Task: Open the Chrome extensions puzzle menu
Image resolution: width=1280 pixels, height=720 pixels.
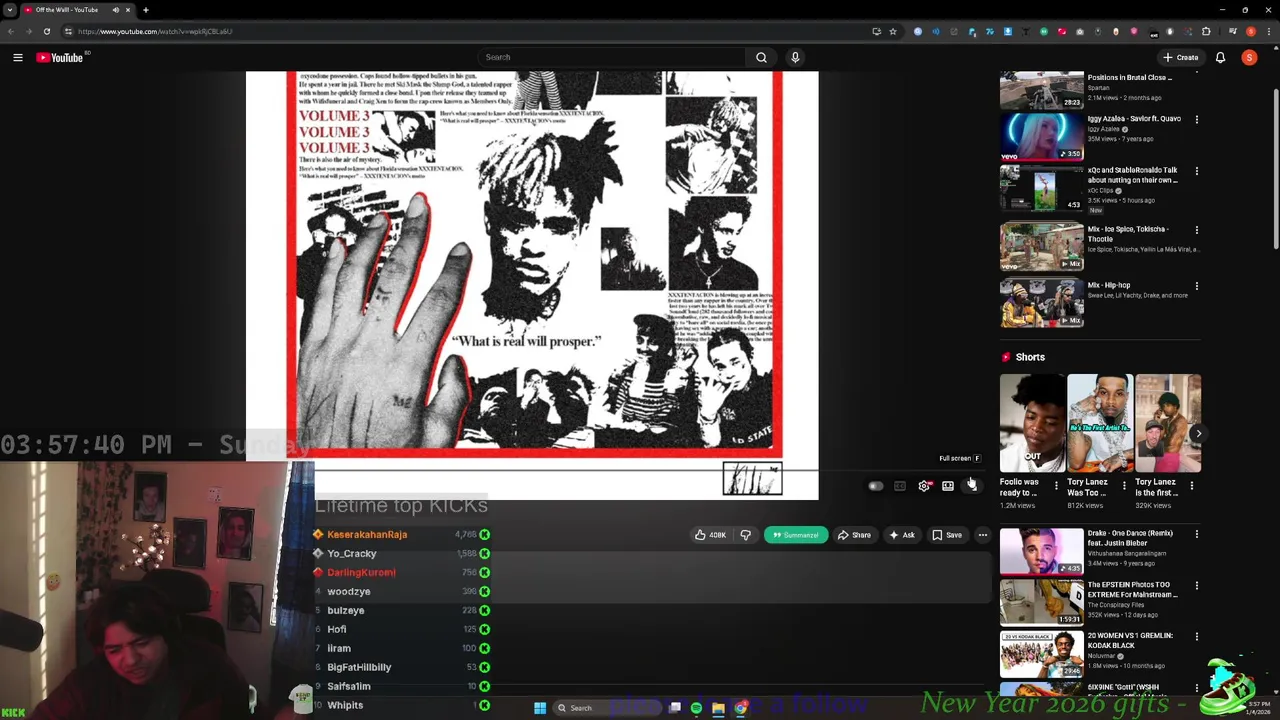Action: pyautogui.click(x=1206, y=31)
